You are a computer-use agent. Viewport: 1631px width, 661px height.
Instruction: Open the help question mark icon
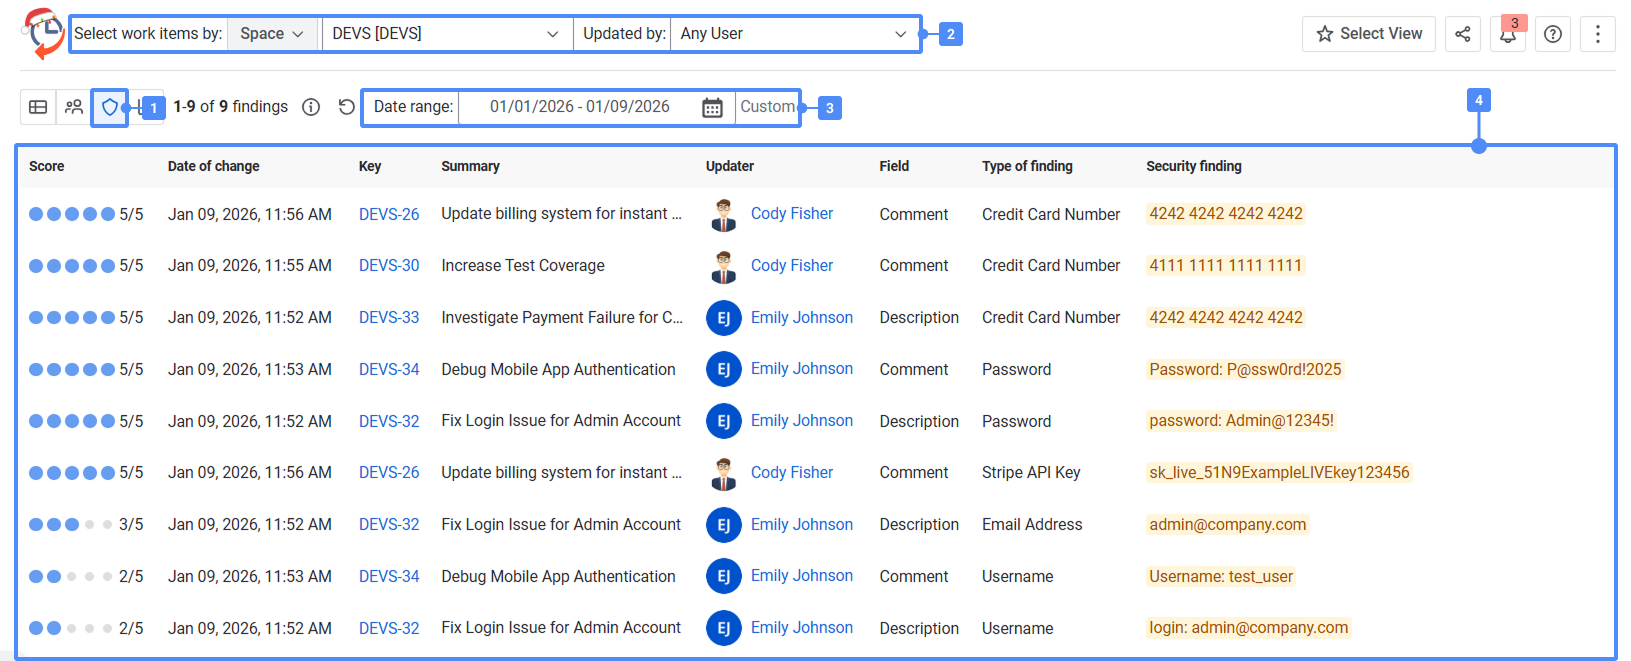(x=1553, y=34)
